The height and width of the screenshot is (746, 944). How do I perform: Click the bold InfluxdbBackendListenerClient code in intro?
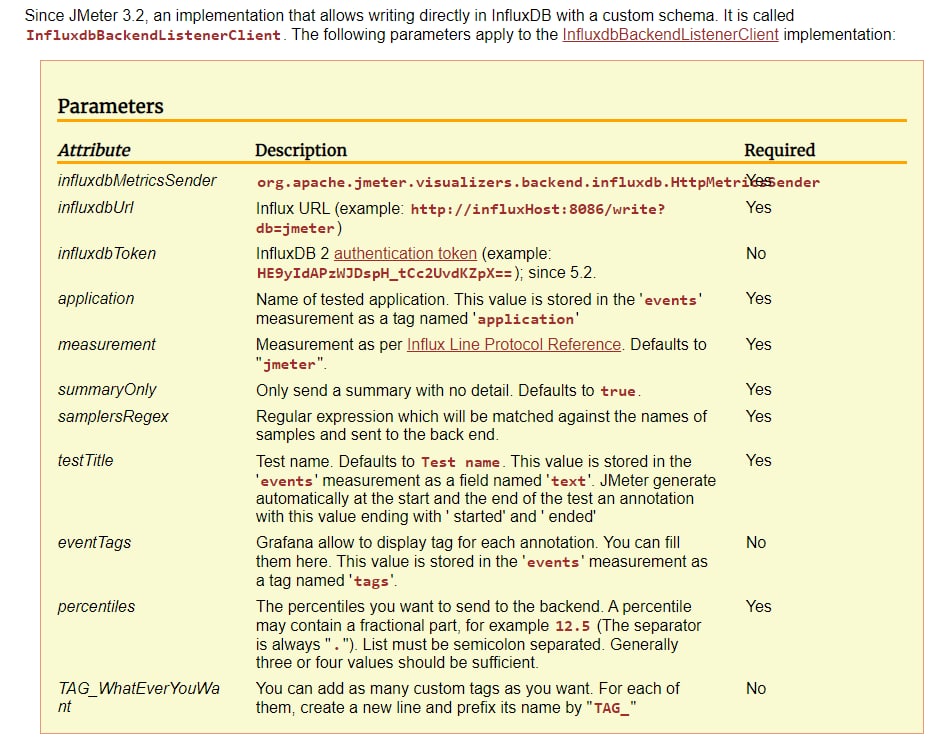[x=154, y=36]
